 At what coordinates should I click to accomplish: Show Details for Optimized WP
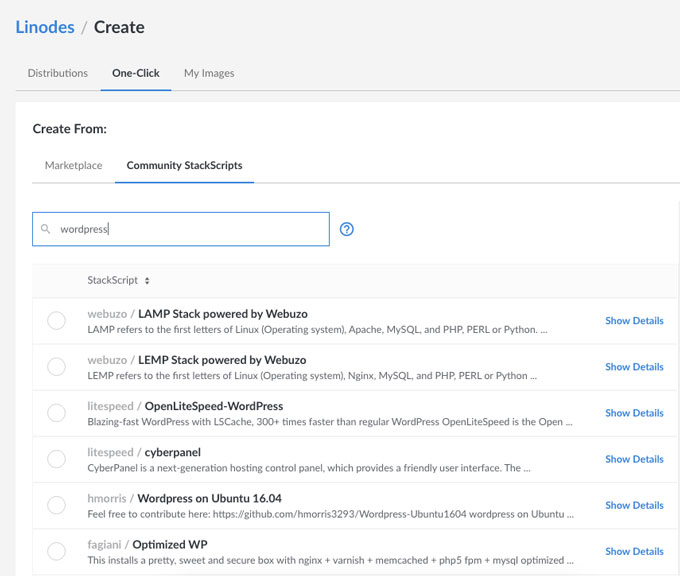click(x=634, y=551)
